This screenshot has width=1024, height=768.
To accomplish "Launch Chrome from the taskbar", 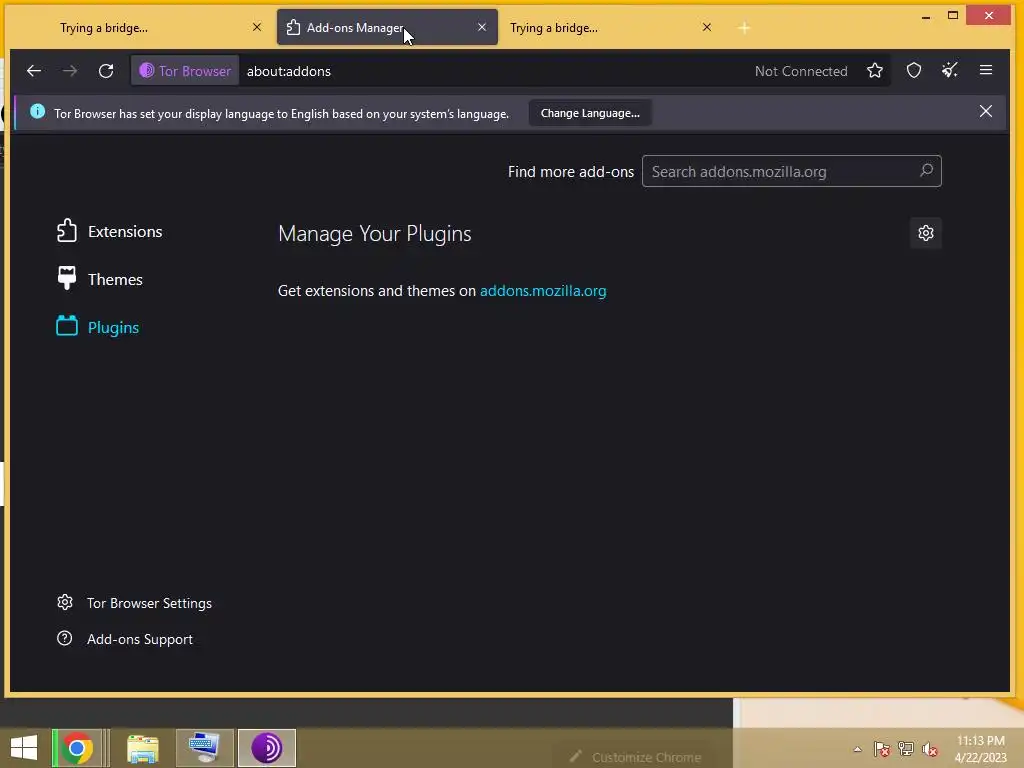I will (x=76, y=748).
